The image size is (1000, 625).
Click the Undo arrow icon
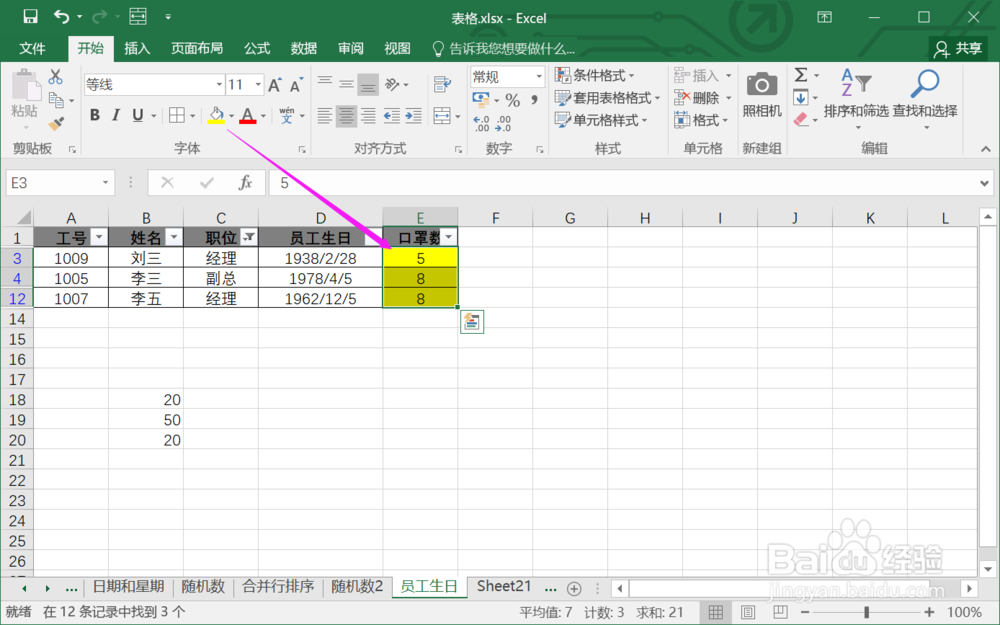click(61, 17)
